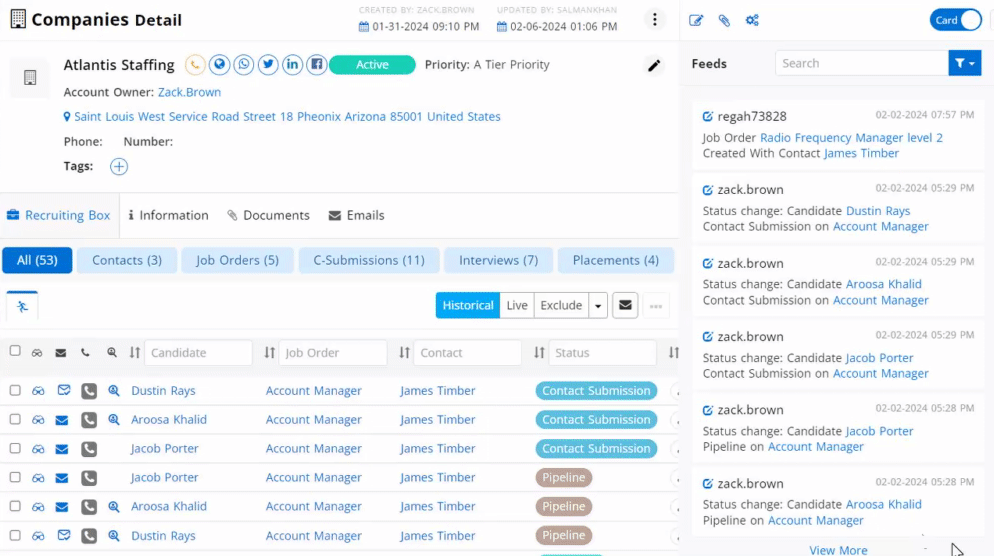The image size is (994, 556).
Task: Click the map pin address icon
Action: click(x=67, y=117)
